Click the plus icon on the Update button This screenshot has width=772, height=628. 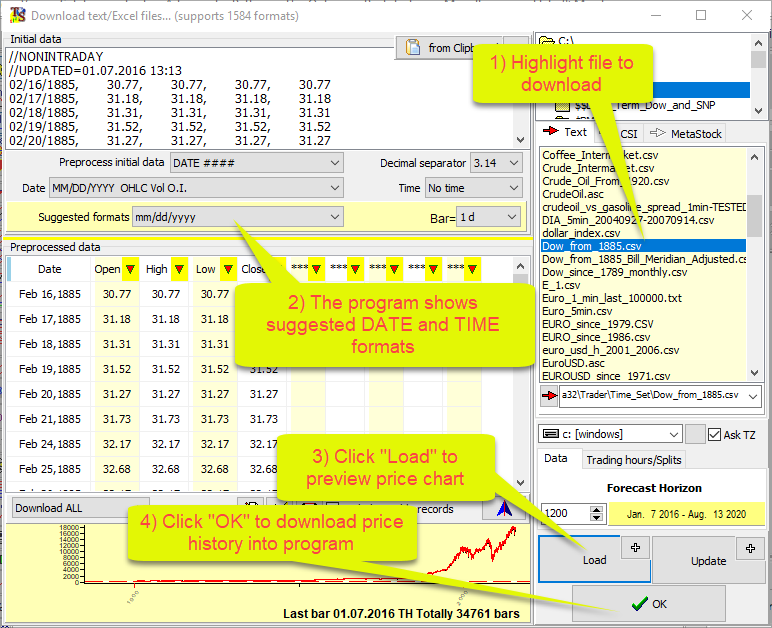(750, 547)
